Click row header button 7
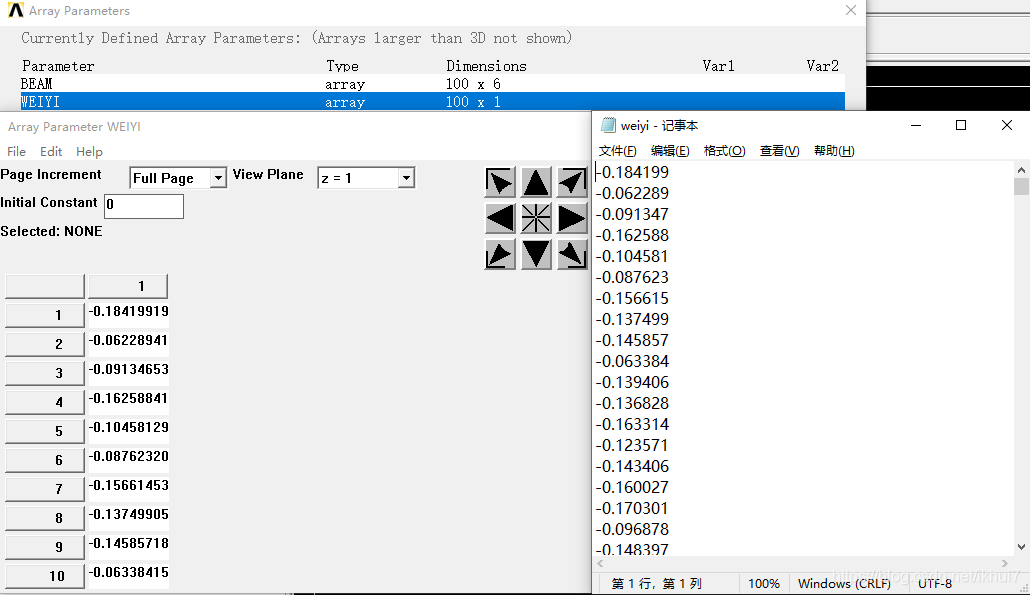This screenshot has width=1030, height=595. click(45, 489)
